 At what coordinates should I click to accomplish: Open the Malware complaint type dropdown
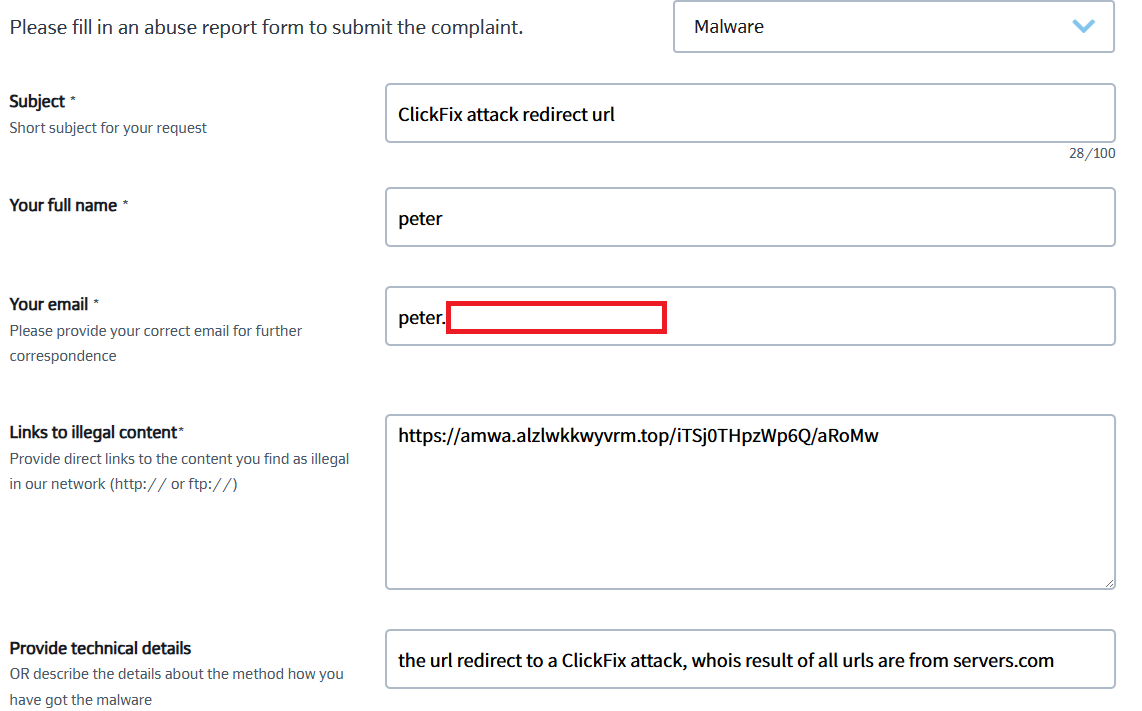tap(894, 27)
